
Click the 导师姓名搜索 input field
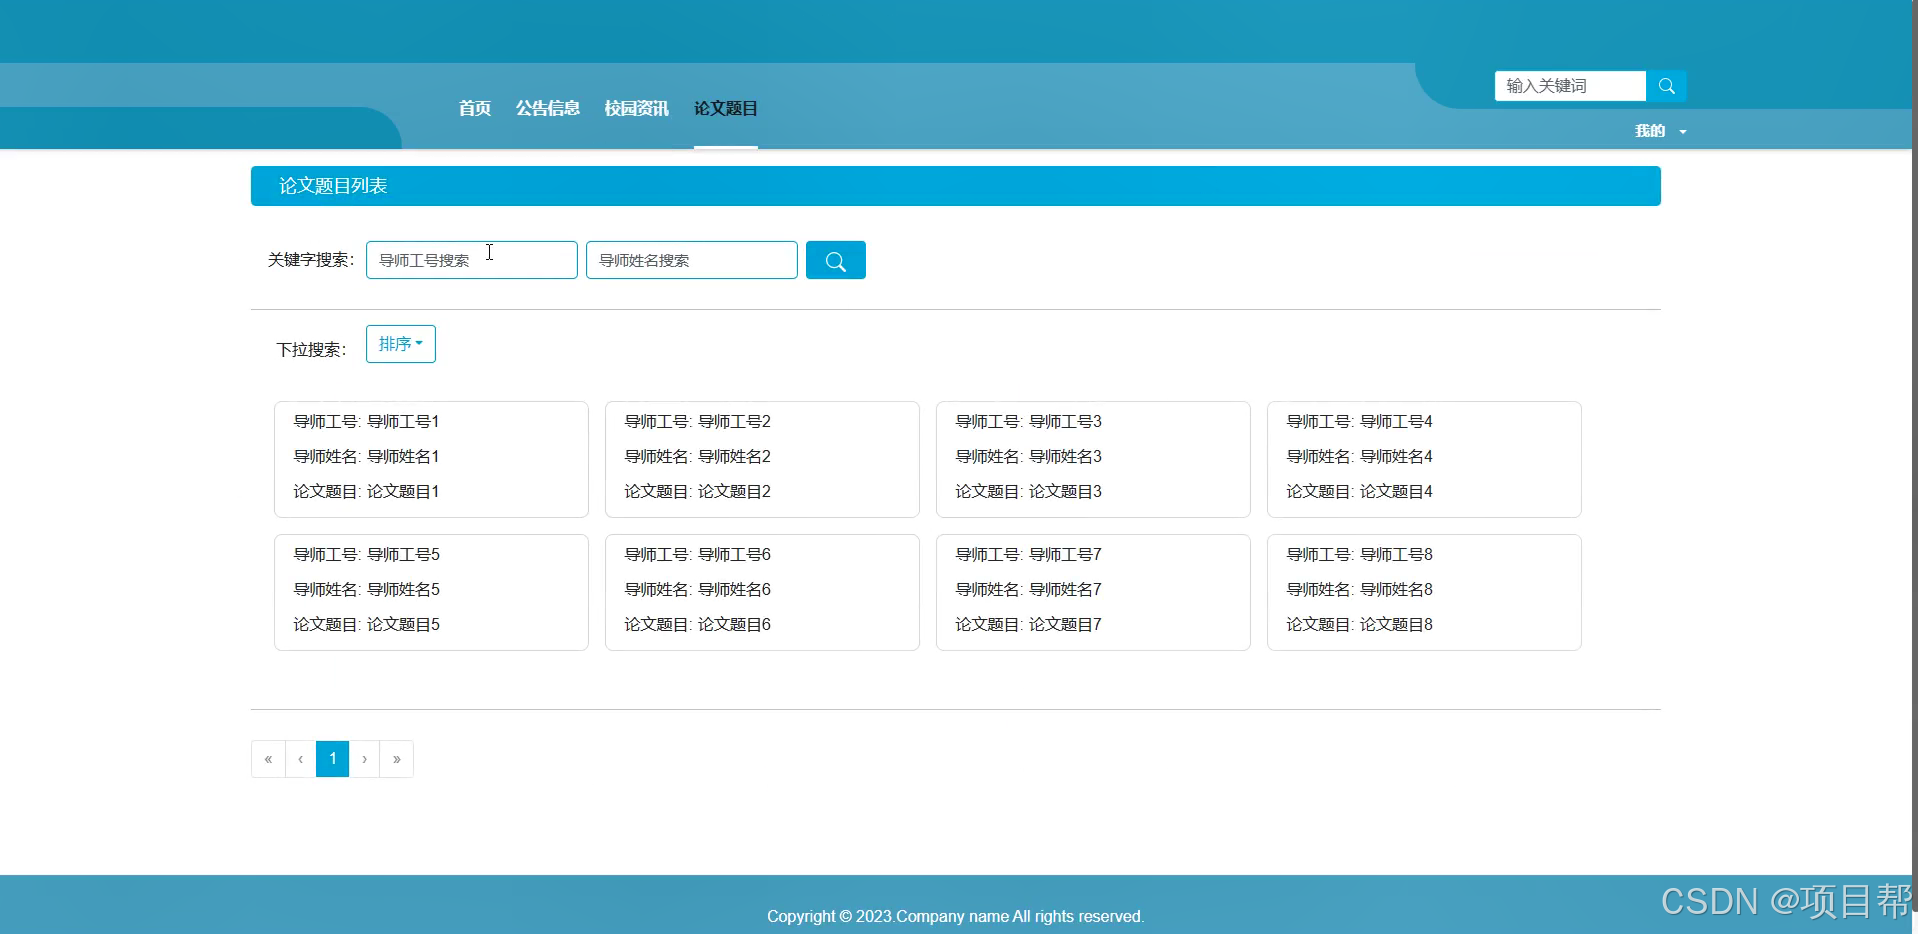point(692,260)
